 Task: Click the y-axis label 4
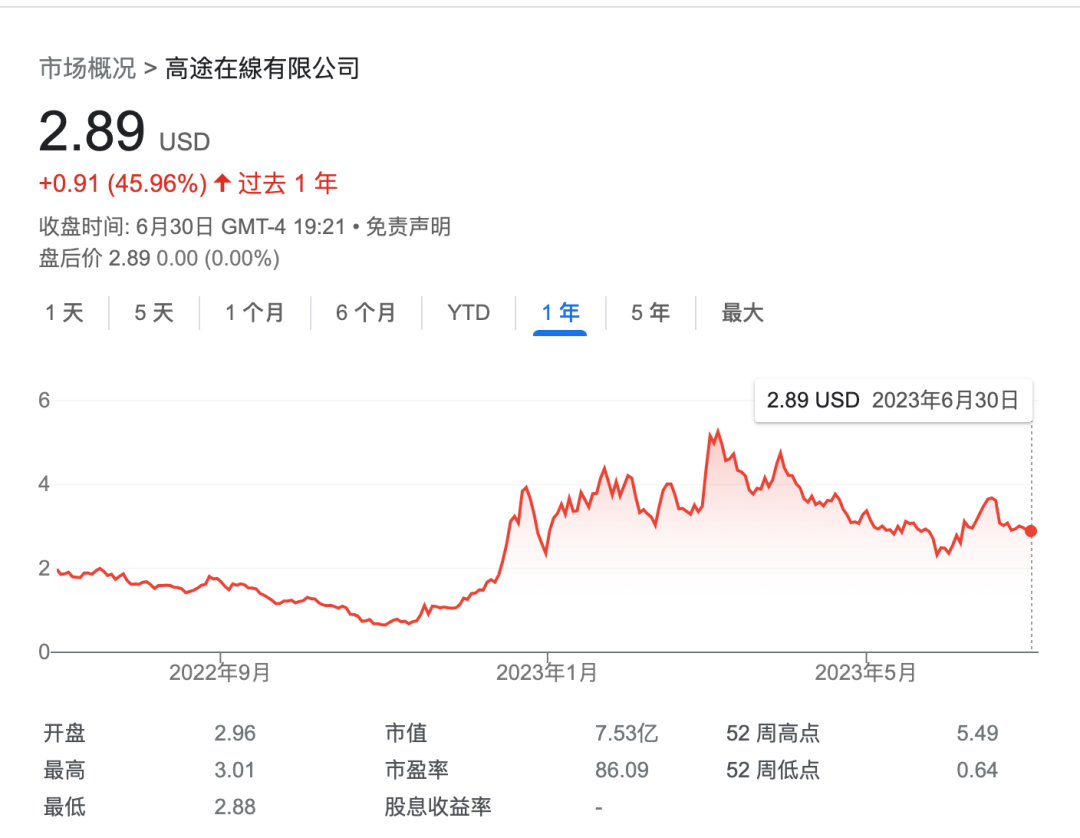click(44, 484)
